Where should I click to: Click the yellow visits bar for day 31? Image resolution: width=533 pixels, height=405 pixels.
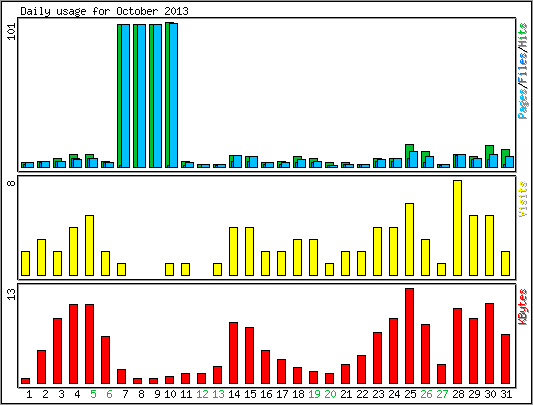point(505,264)
